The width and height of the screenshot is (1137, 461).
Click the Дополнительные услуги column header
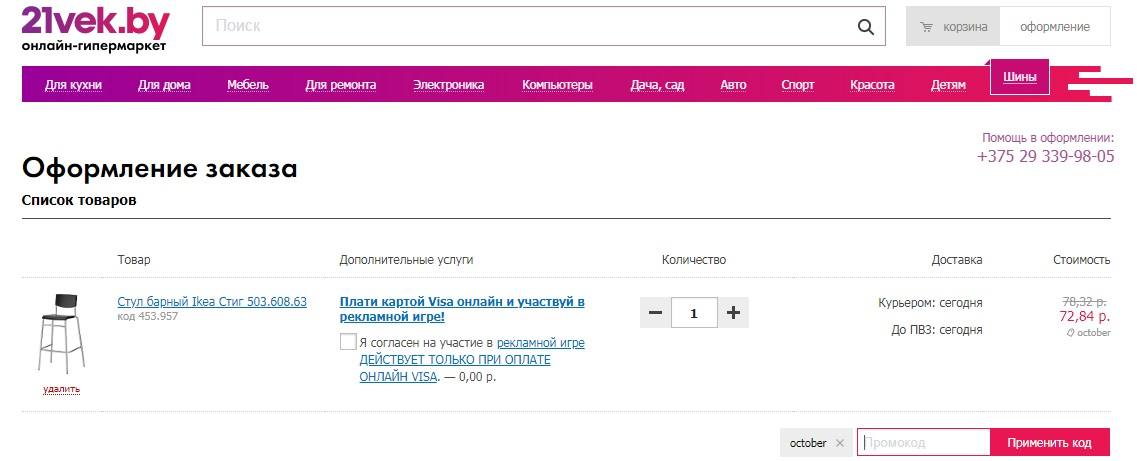click(x=406, y=259)
